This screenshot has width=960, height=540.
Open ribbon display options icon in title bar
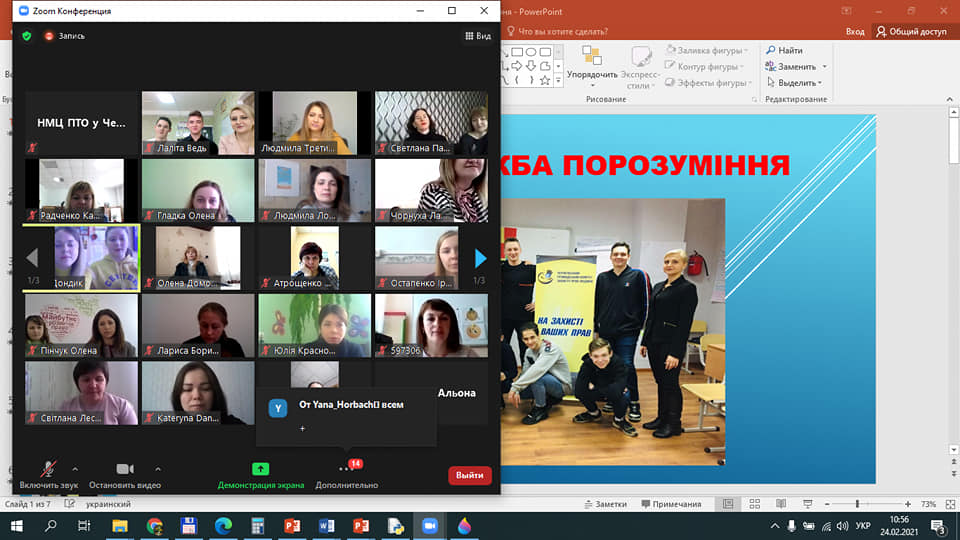coord(846,11)
